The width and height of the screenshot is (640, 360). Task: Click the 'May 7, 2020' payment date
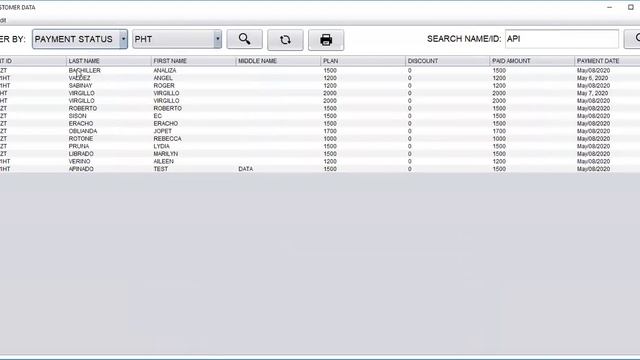point(592,93)
